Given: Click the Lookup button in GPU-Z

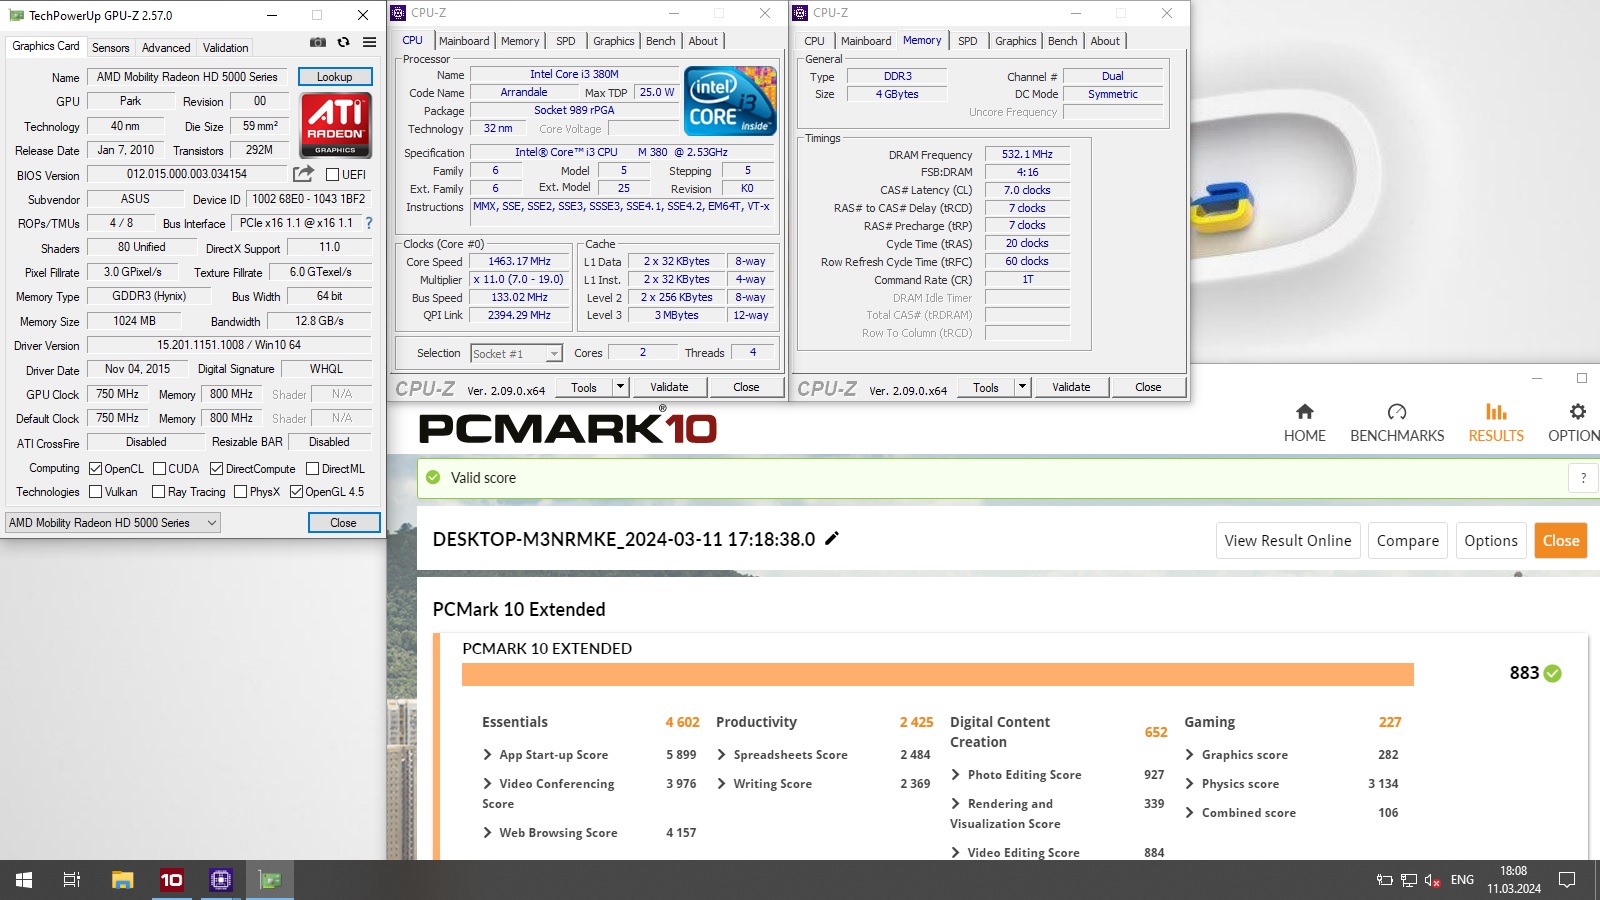Looking at the screenshot, I should 335,76.
